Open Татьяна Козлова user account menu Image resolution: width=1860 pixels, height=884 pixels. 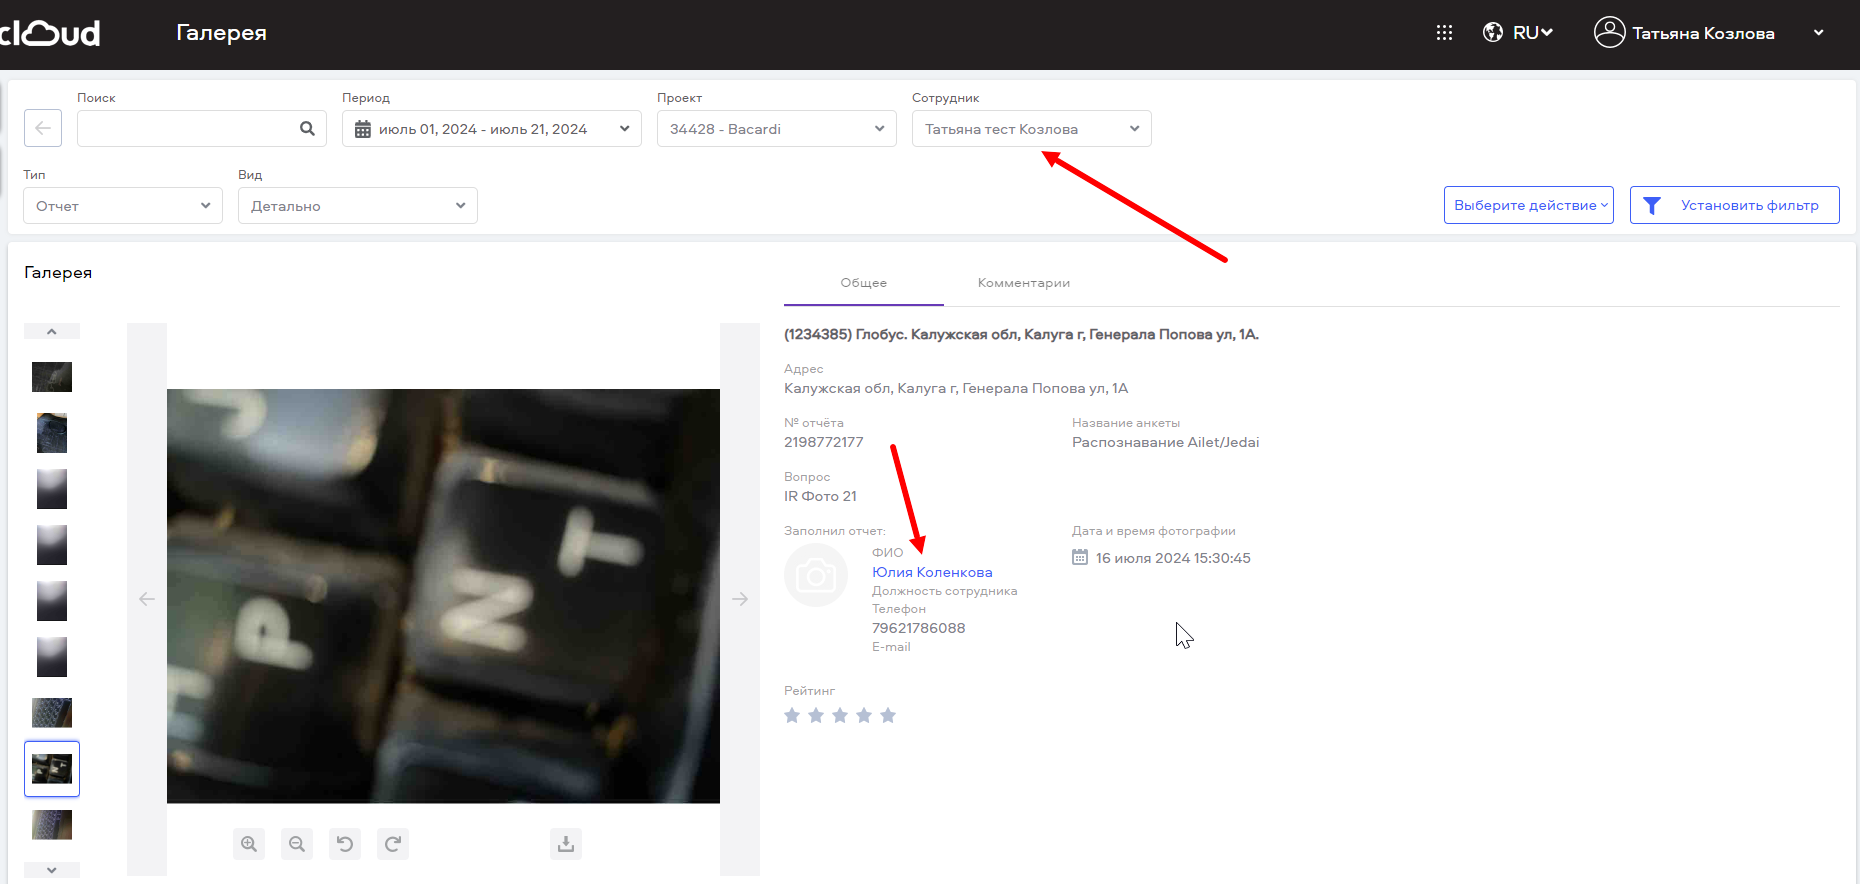pyautogui.click(x=1709, y=33)
